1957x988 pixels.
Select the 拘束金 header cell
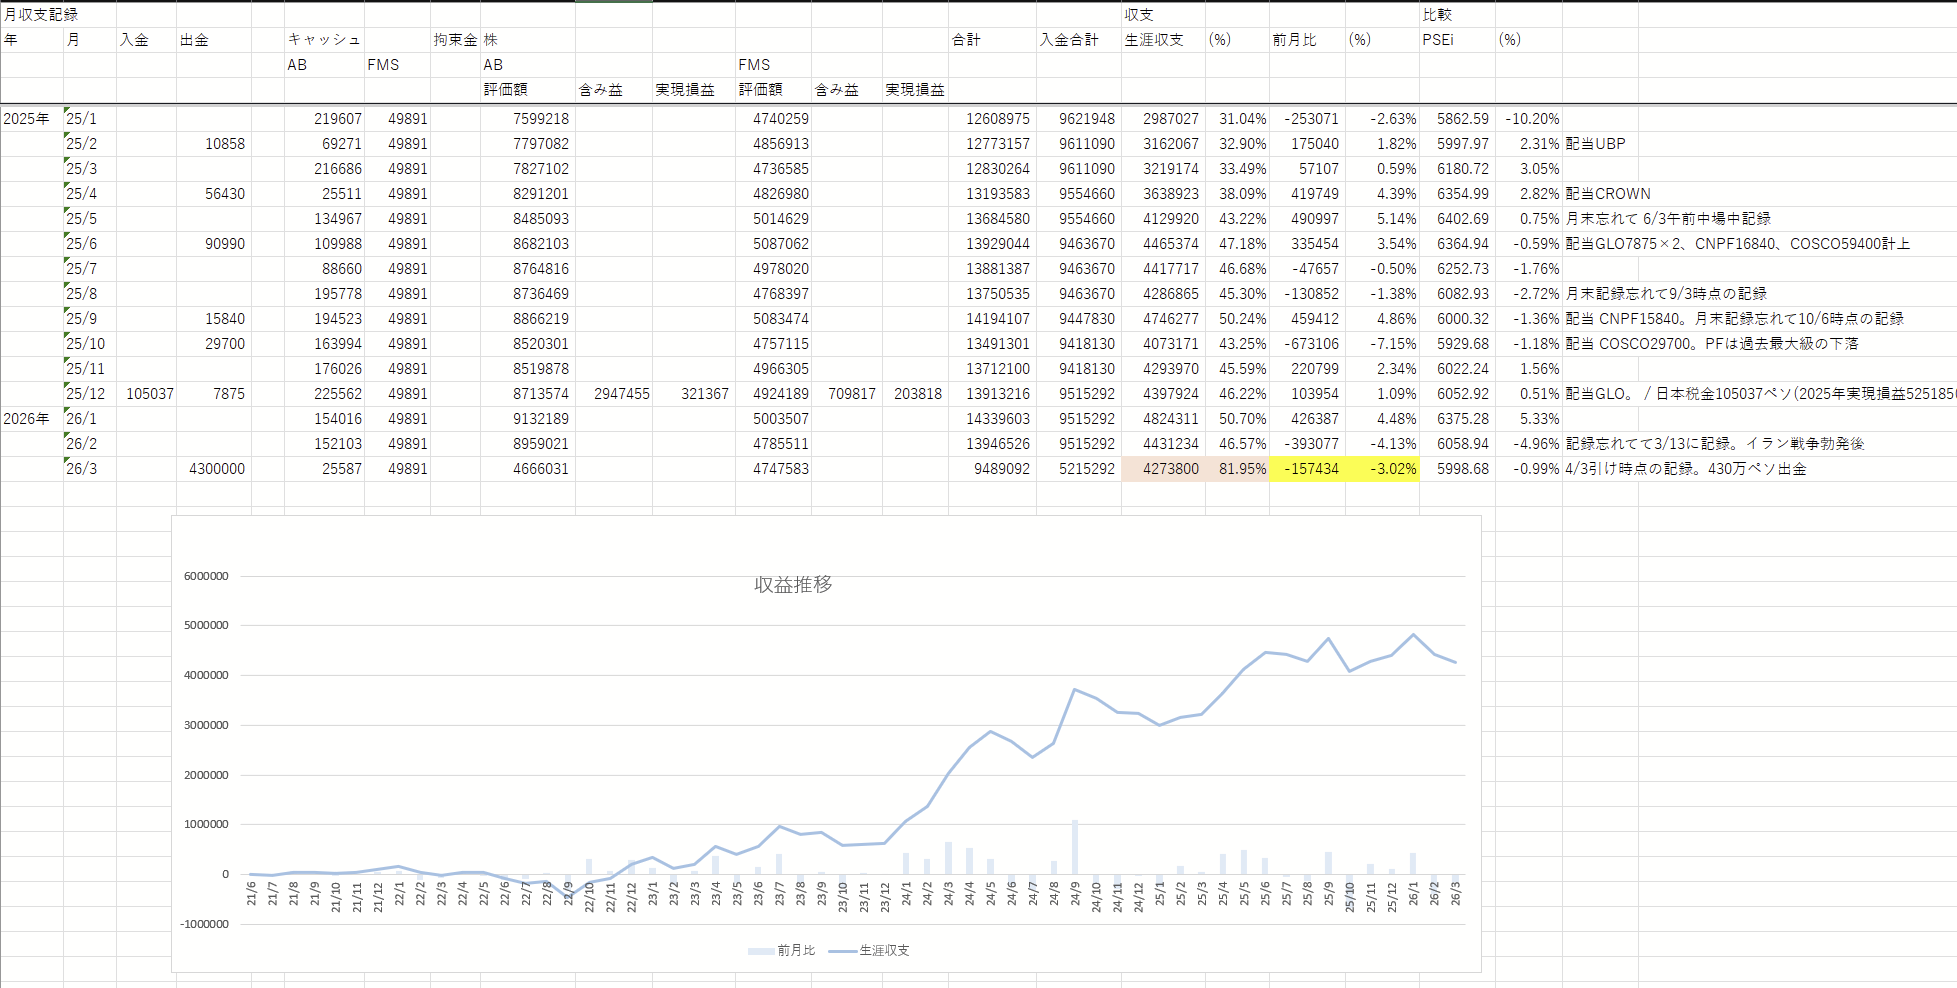click(455, 40)
